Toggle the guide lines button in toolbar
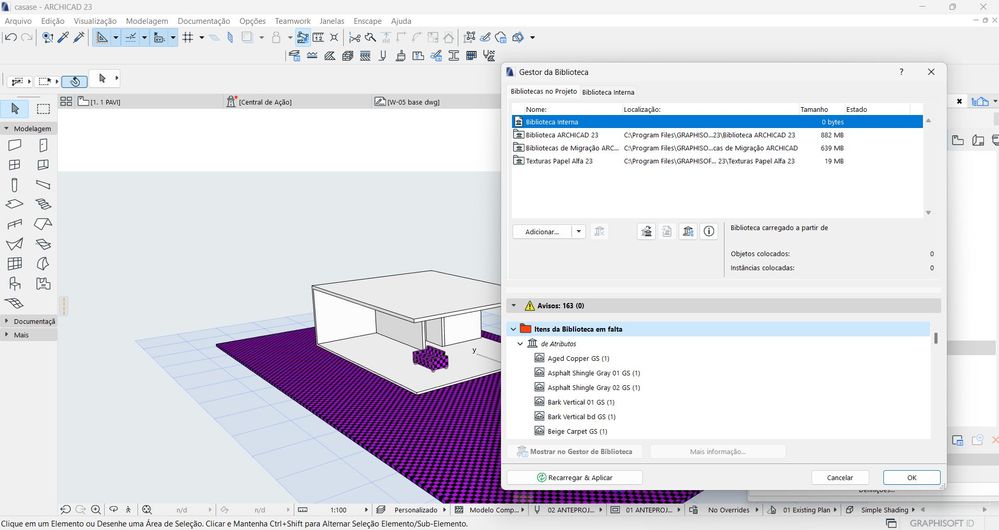Screen dimensions: 999x530 103,38
